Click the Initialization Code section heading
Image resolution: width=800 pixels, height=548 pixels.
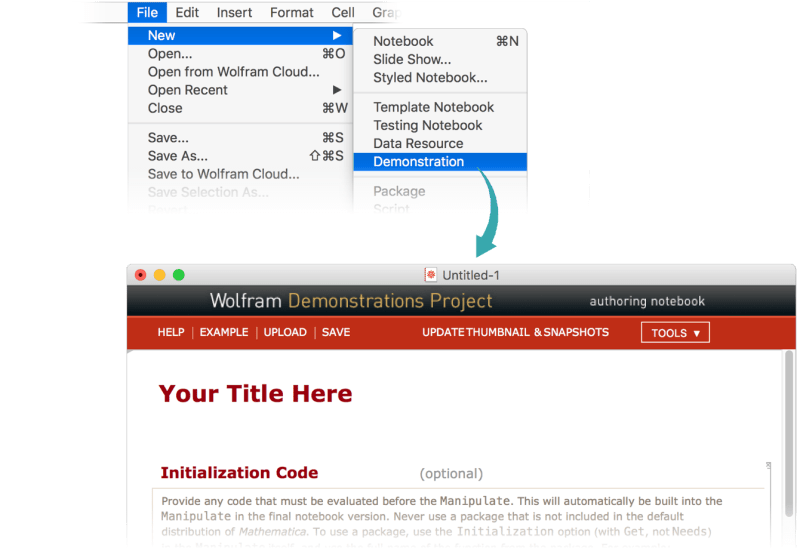[x=239, y=473]
